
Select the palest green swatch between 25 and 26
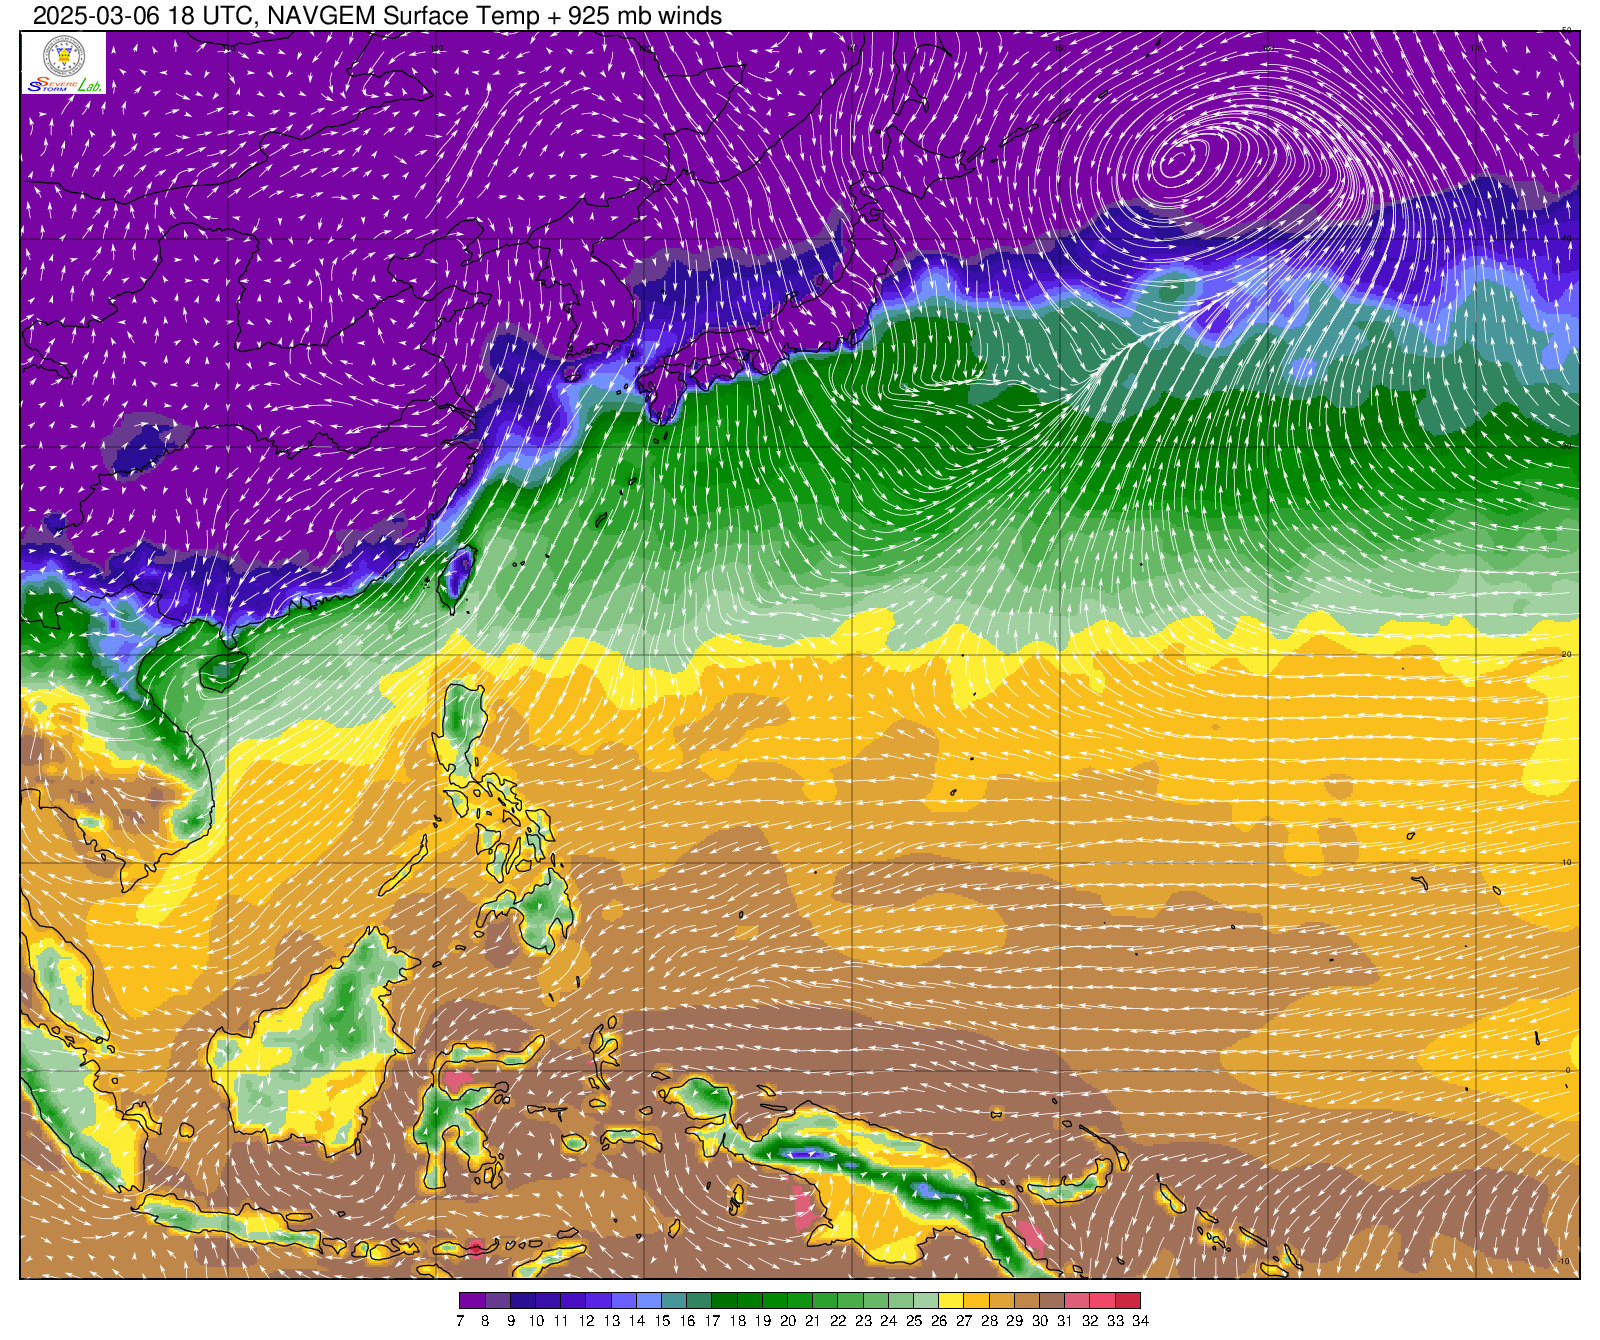click(x=926, y=1300)
